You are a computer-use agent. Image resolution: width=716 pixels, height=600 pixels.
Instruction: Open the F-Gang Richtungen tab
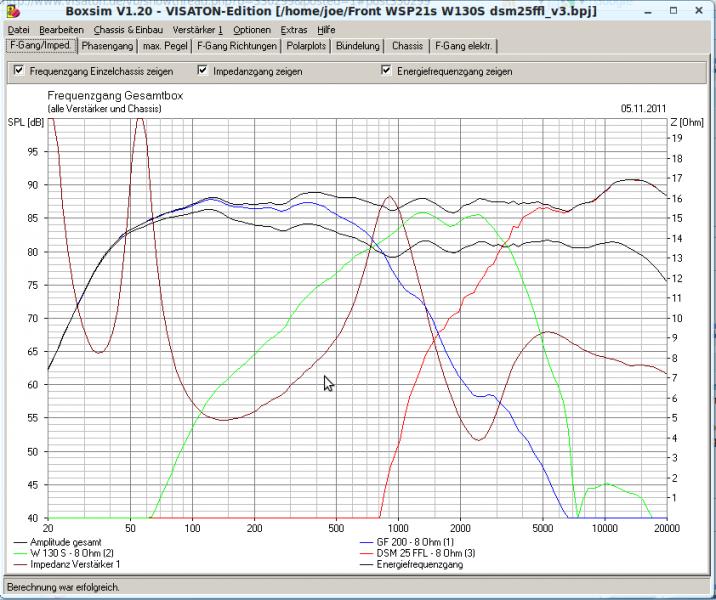click(237, 46)
